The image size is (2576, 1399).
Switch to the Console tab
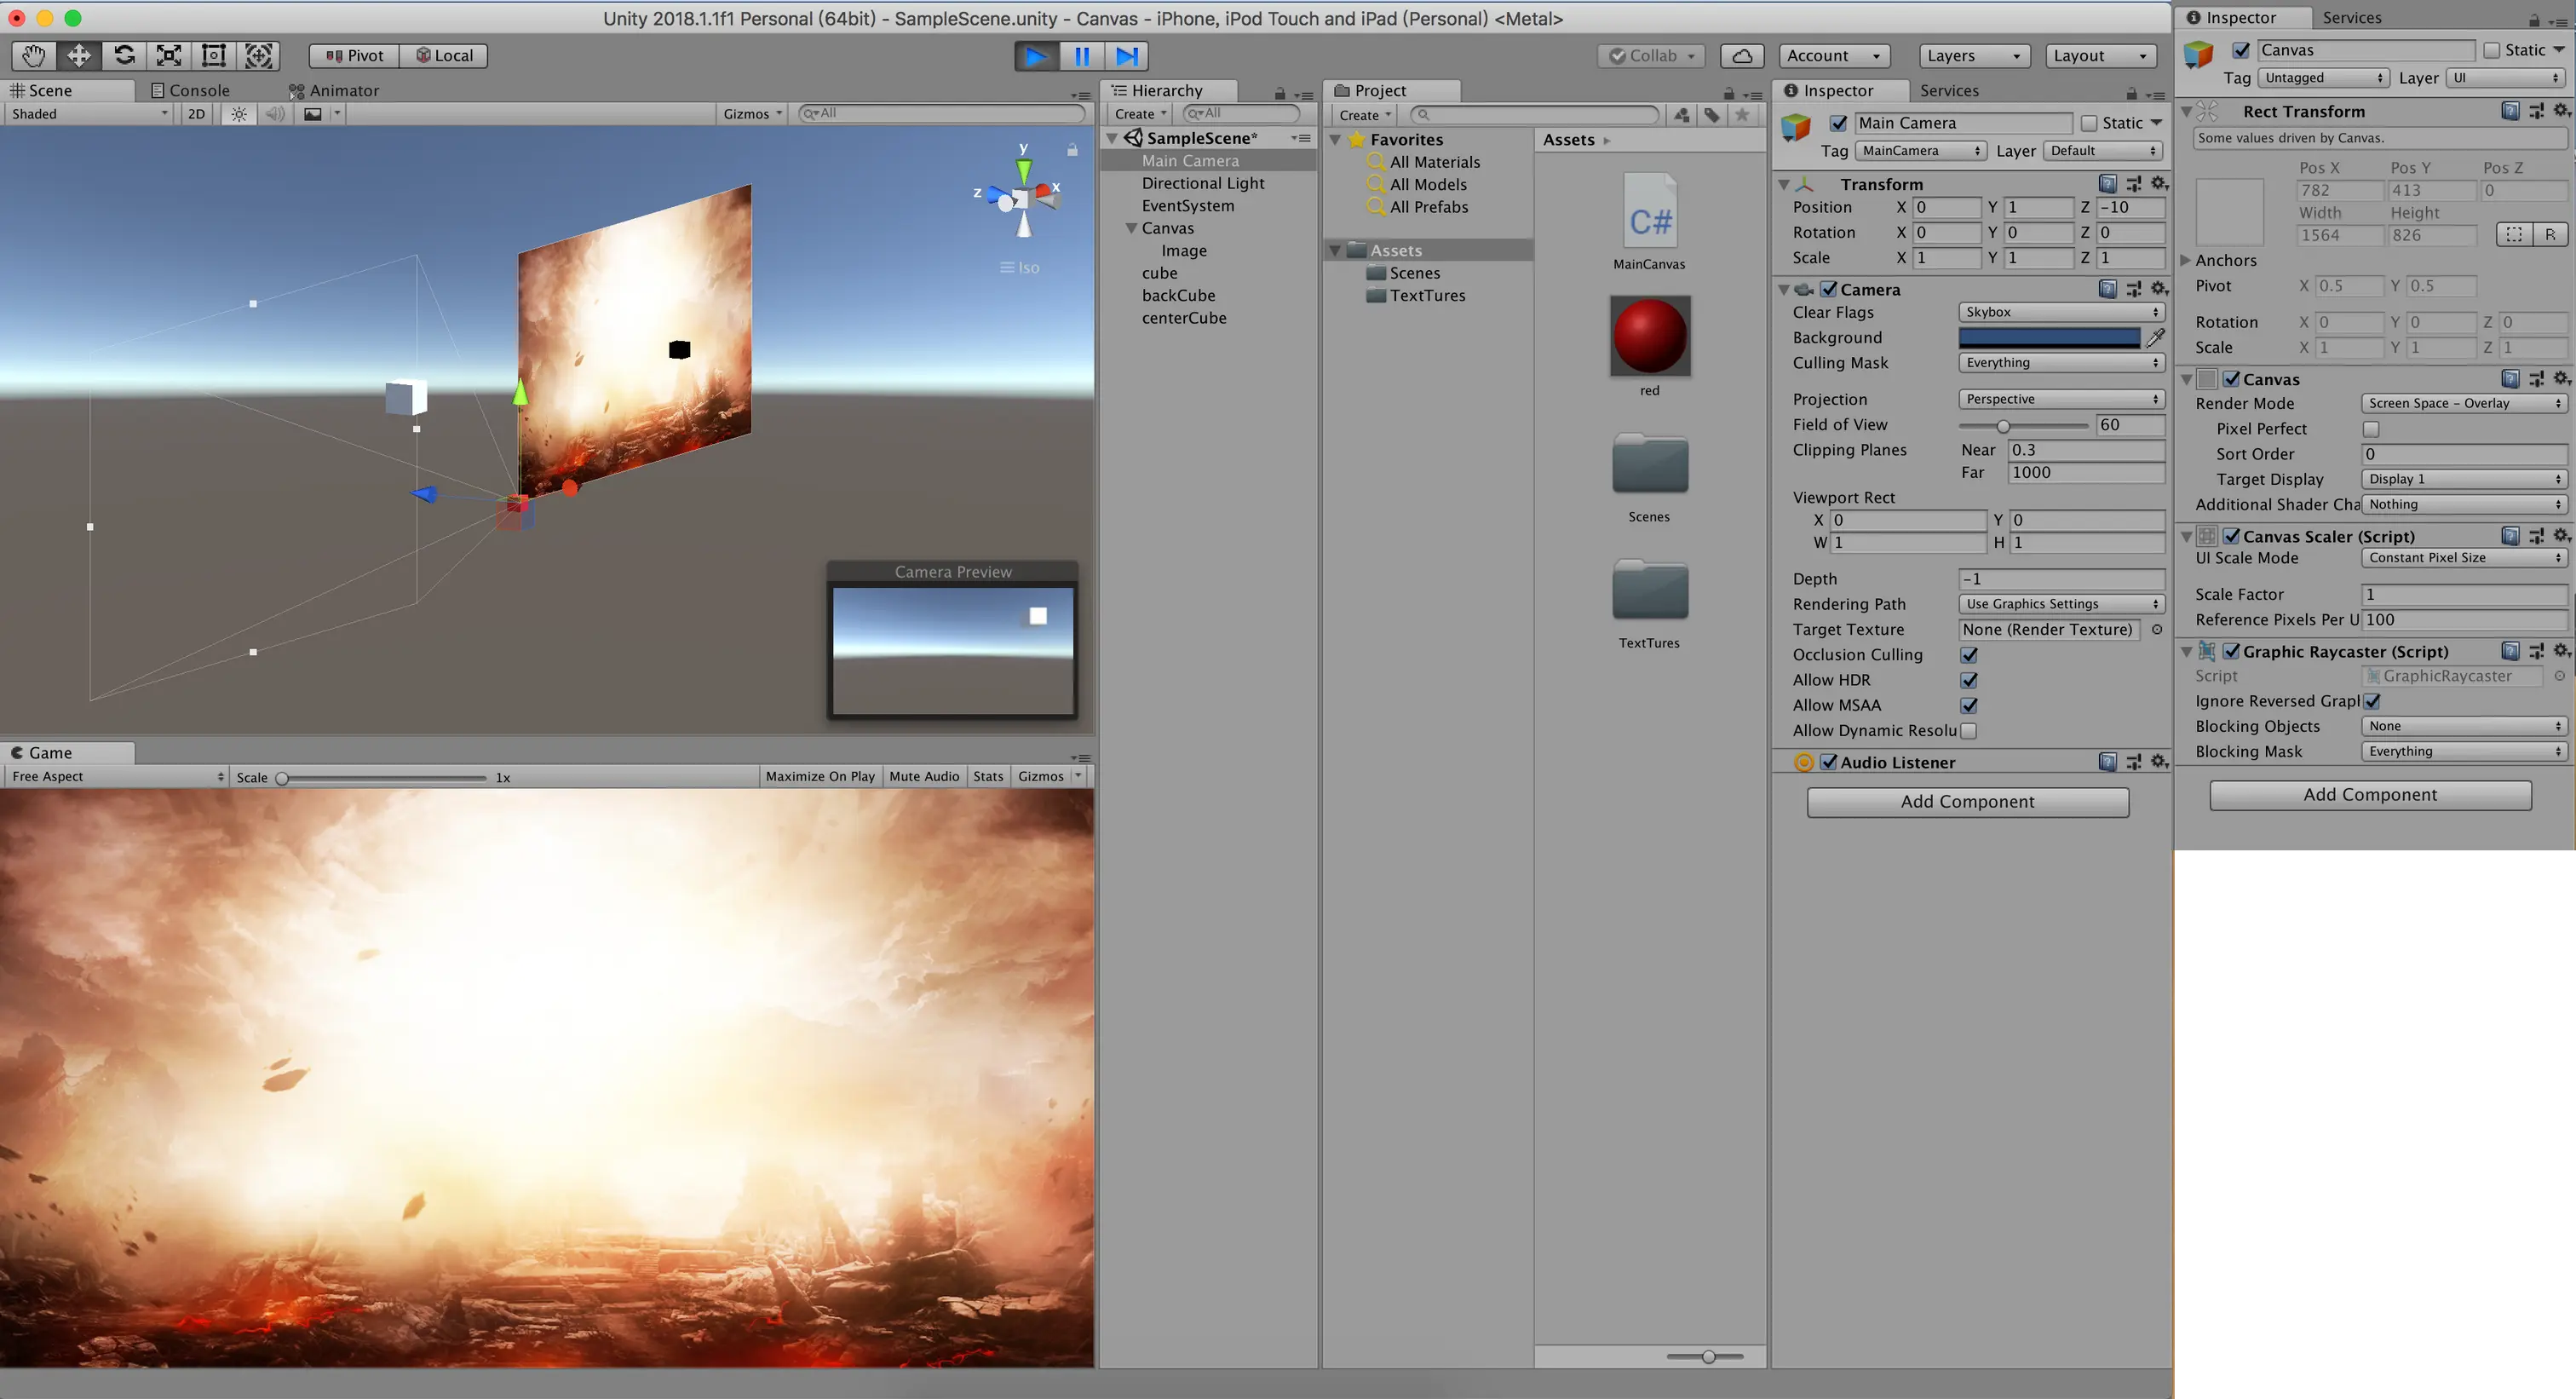coord(190,90)
